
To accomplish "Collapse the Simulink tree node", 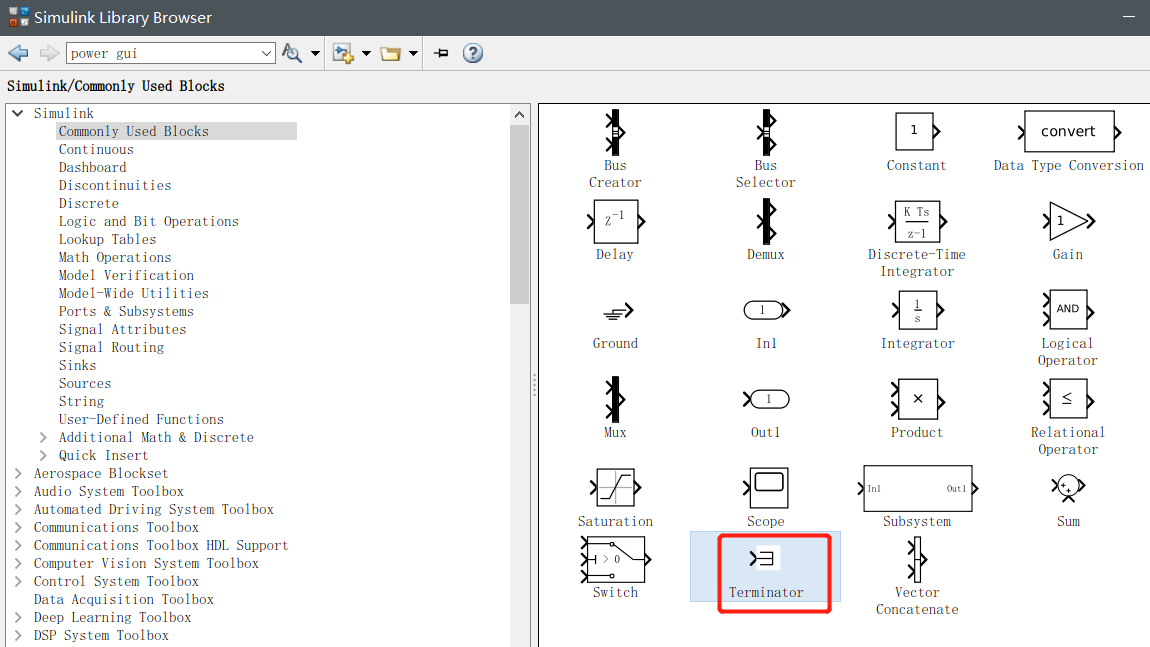I will (18, 113).
